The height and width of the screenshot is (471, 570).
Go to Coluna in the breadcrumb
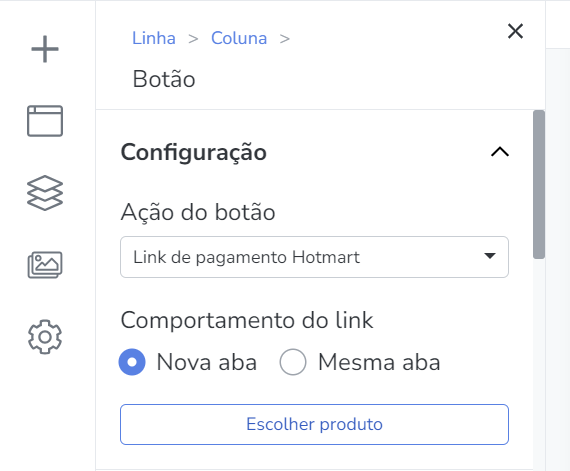239,38
